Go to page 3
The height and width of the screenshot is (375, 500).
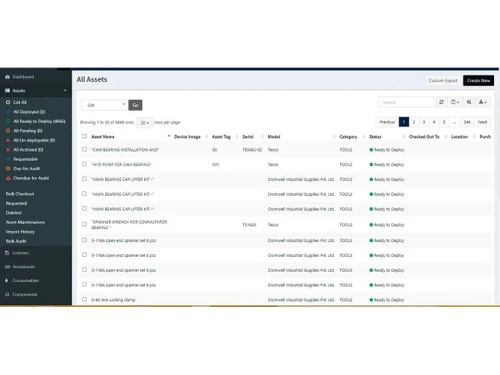[424, 122]
